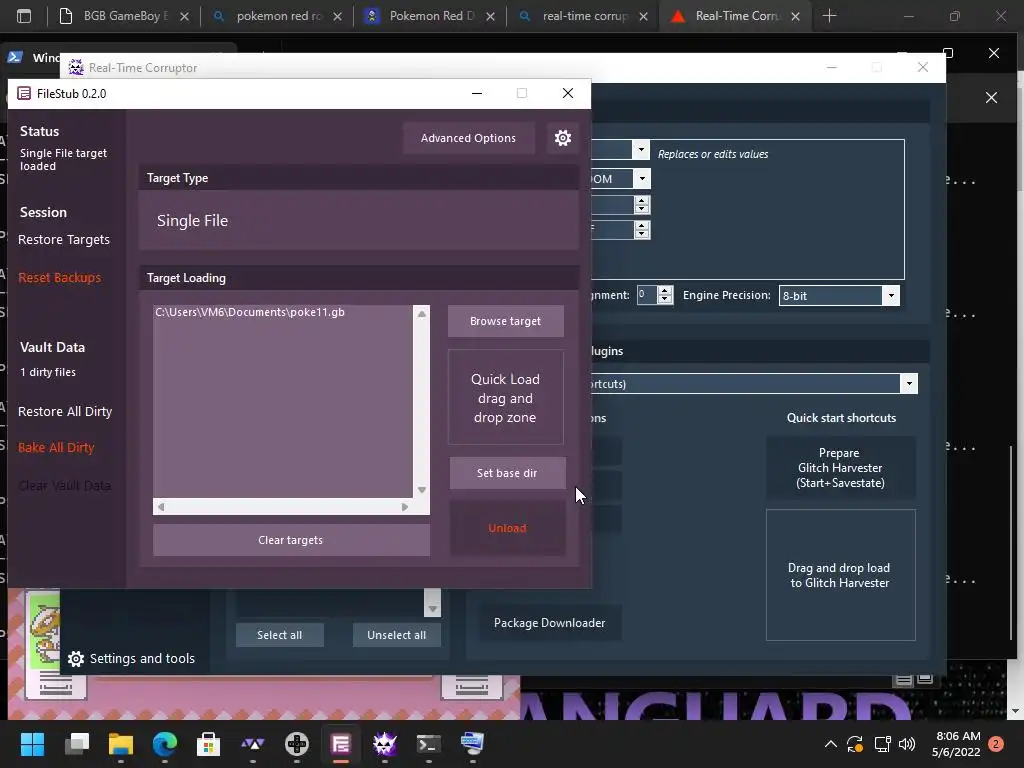1024x768 pixels.
Task: Open FileStub settings gear icon
Action: point(562,138)
